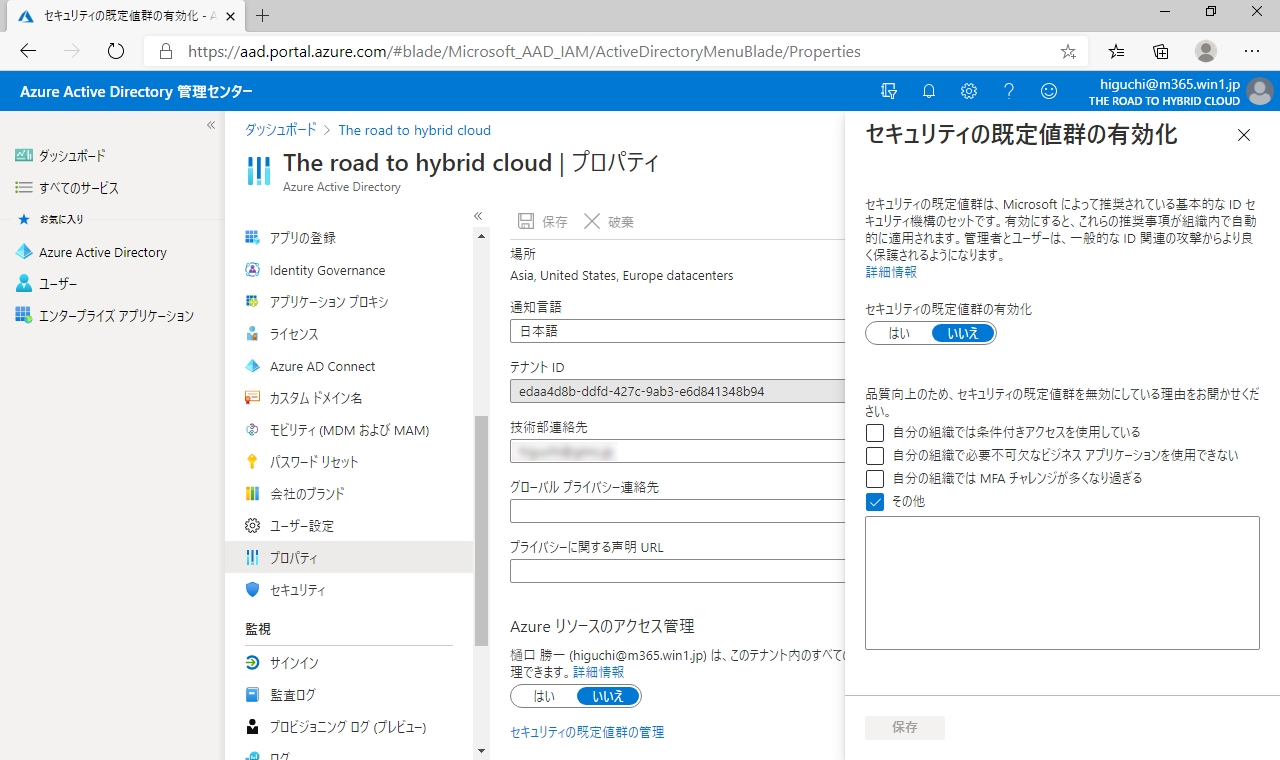Open モビリティ (MDM および MAM) item
Screen dimensions: 1280x760
349,430
